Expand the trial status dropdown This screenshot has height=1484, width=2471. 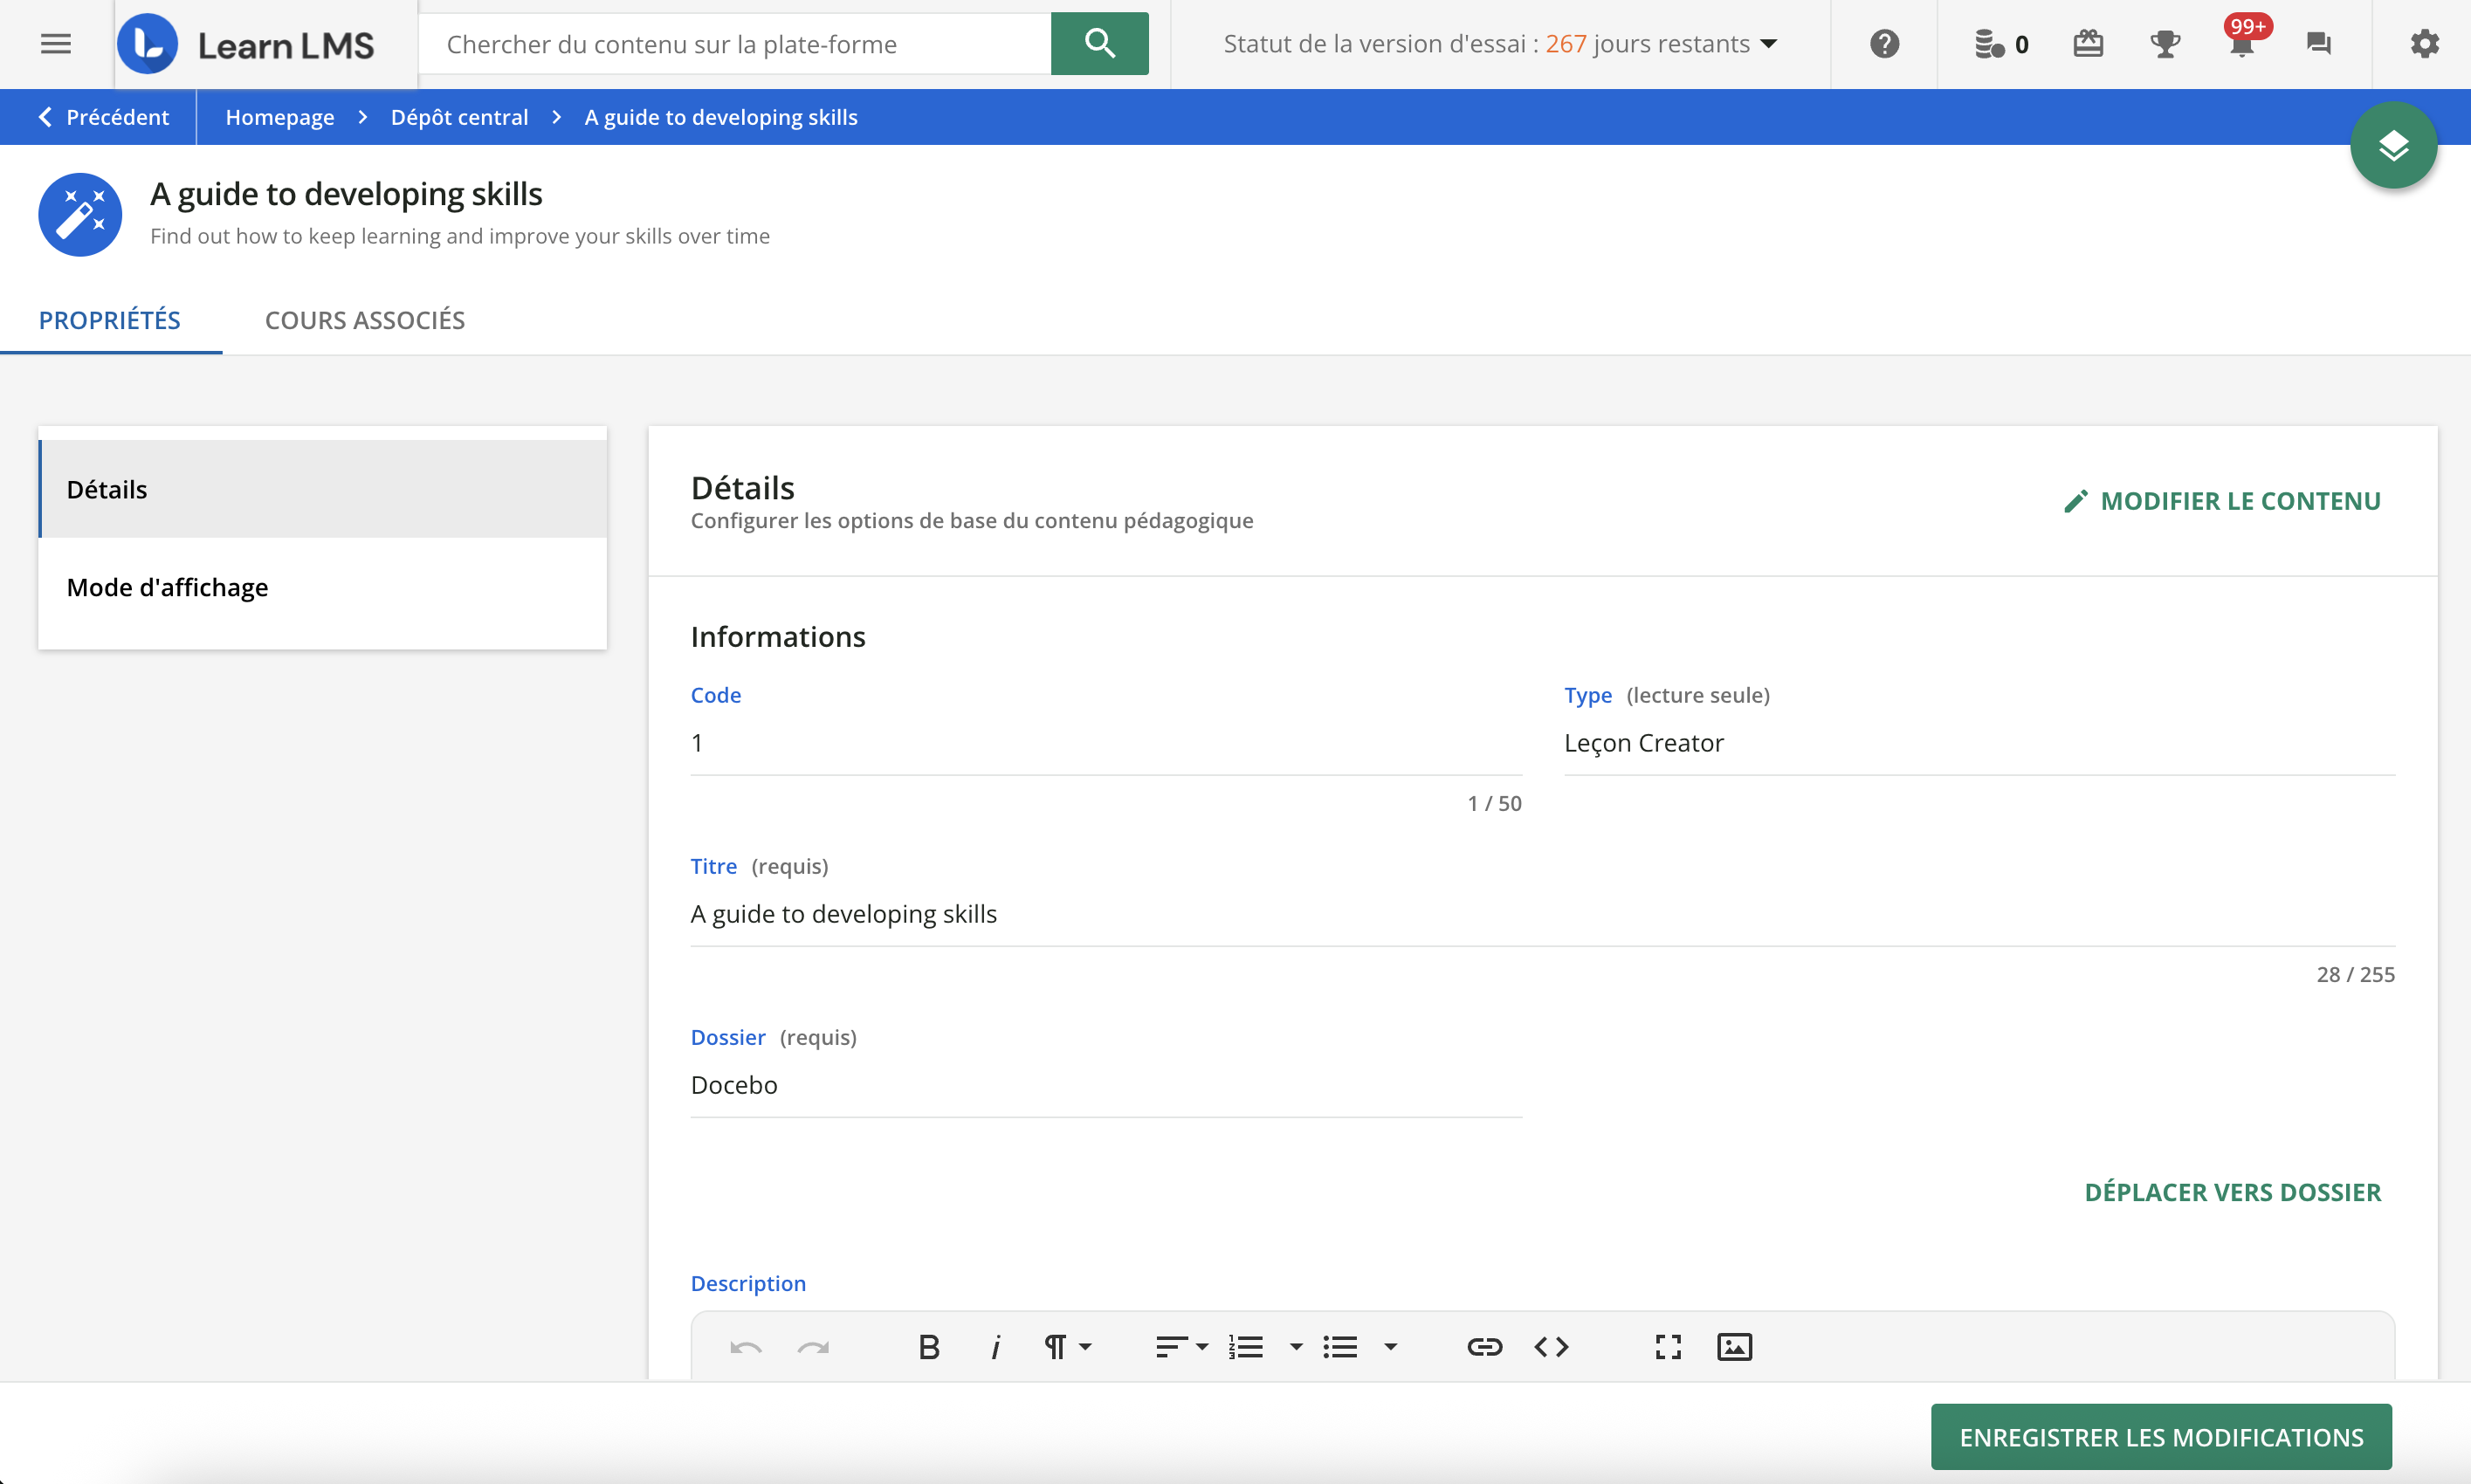(1768, 44)
